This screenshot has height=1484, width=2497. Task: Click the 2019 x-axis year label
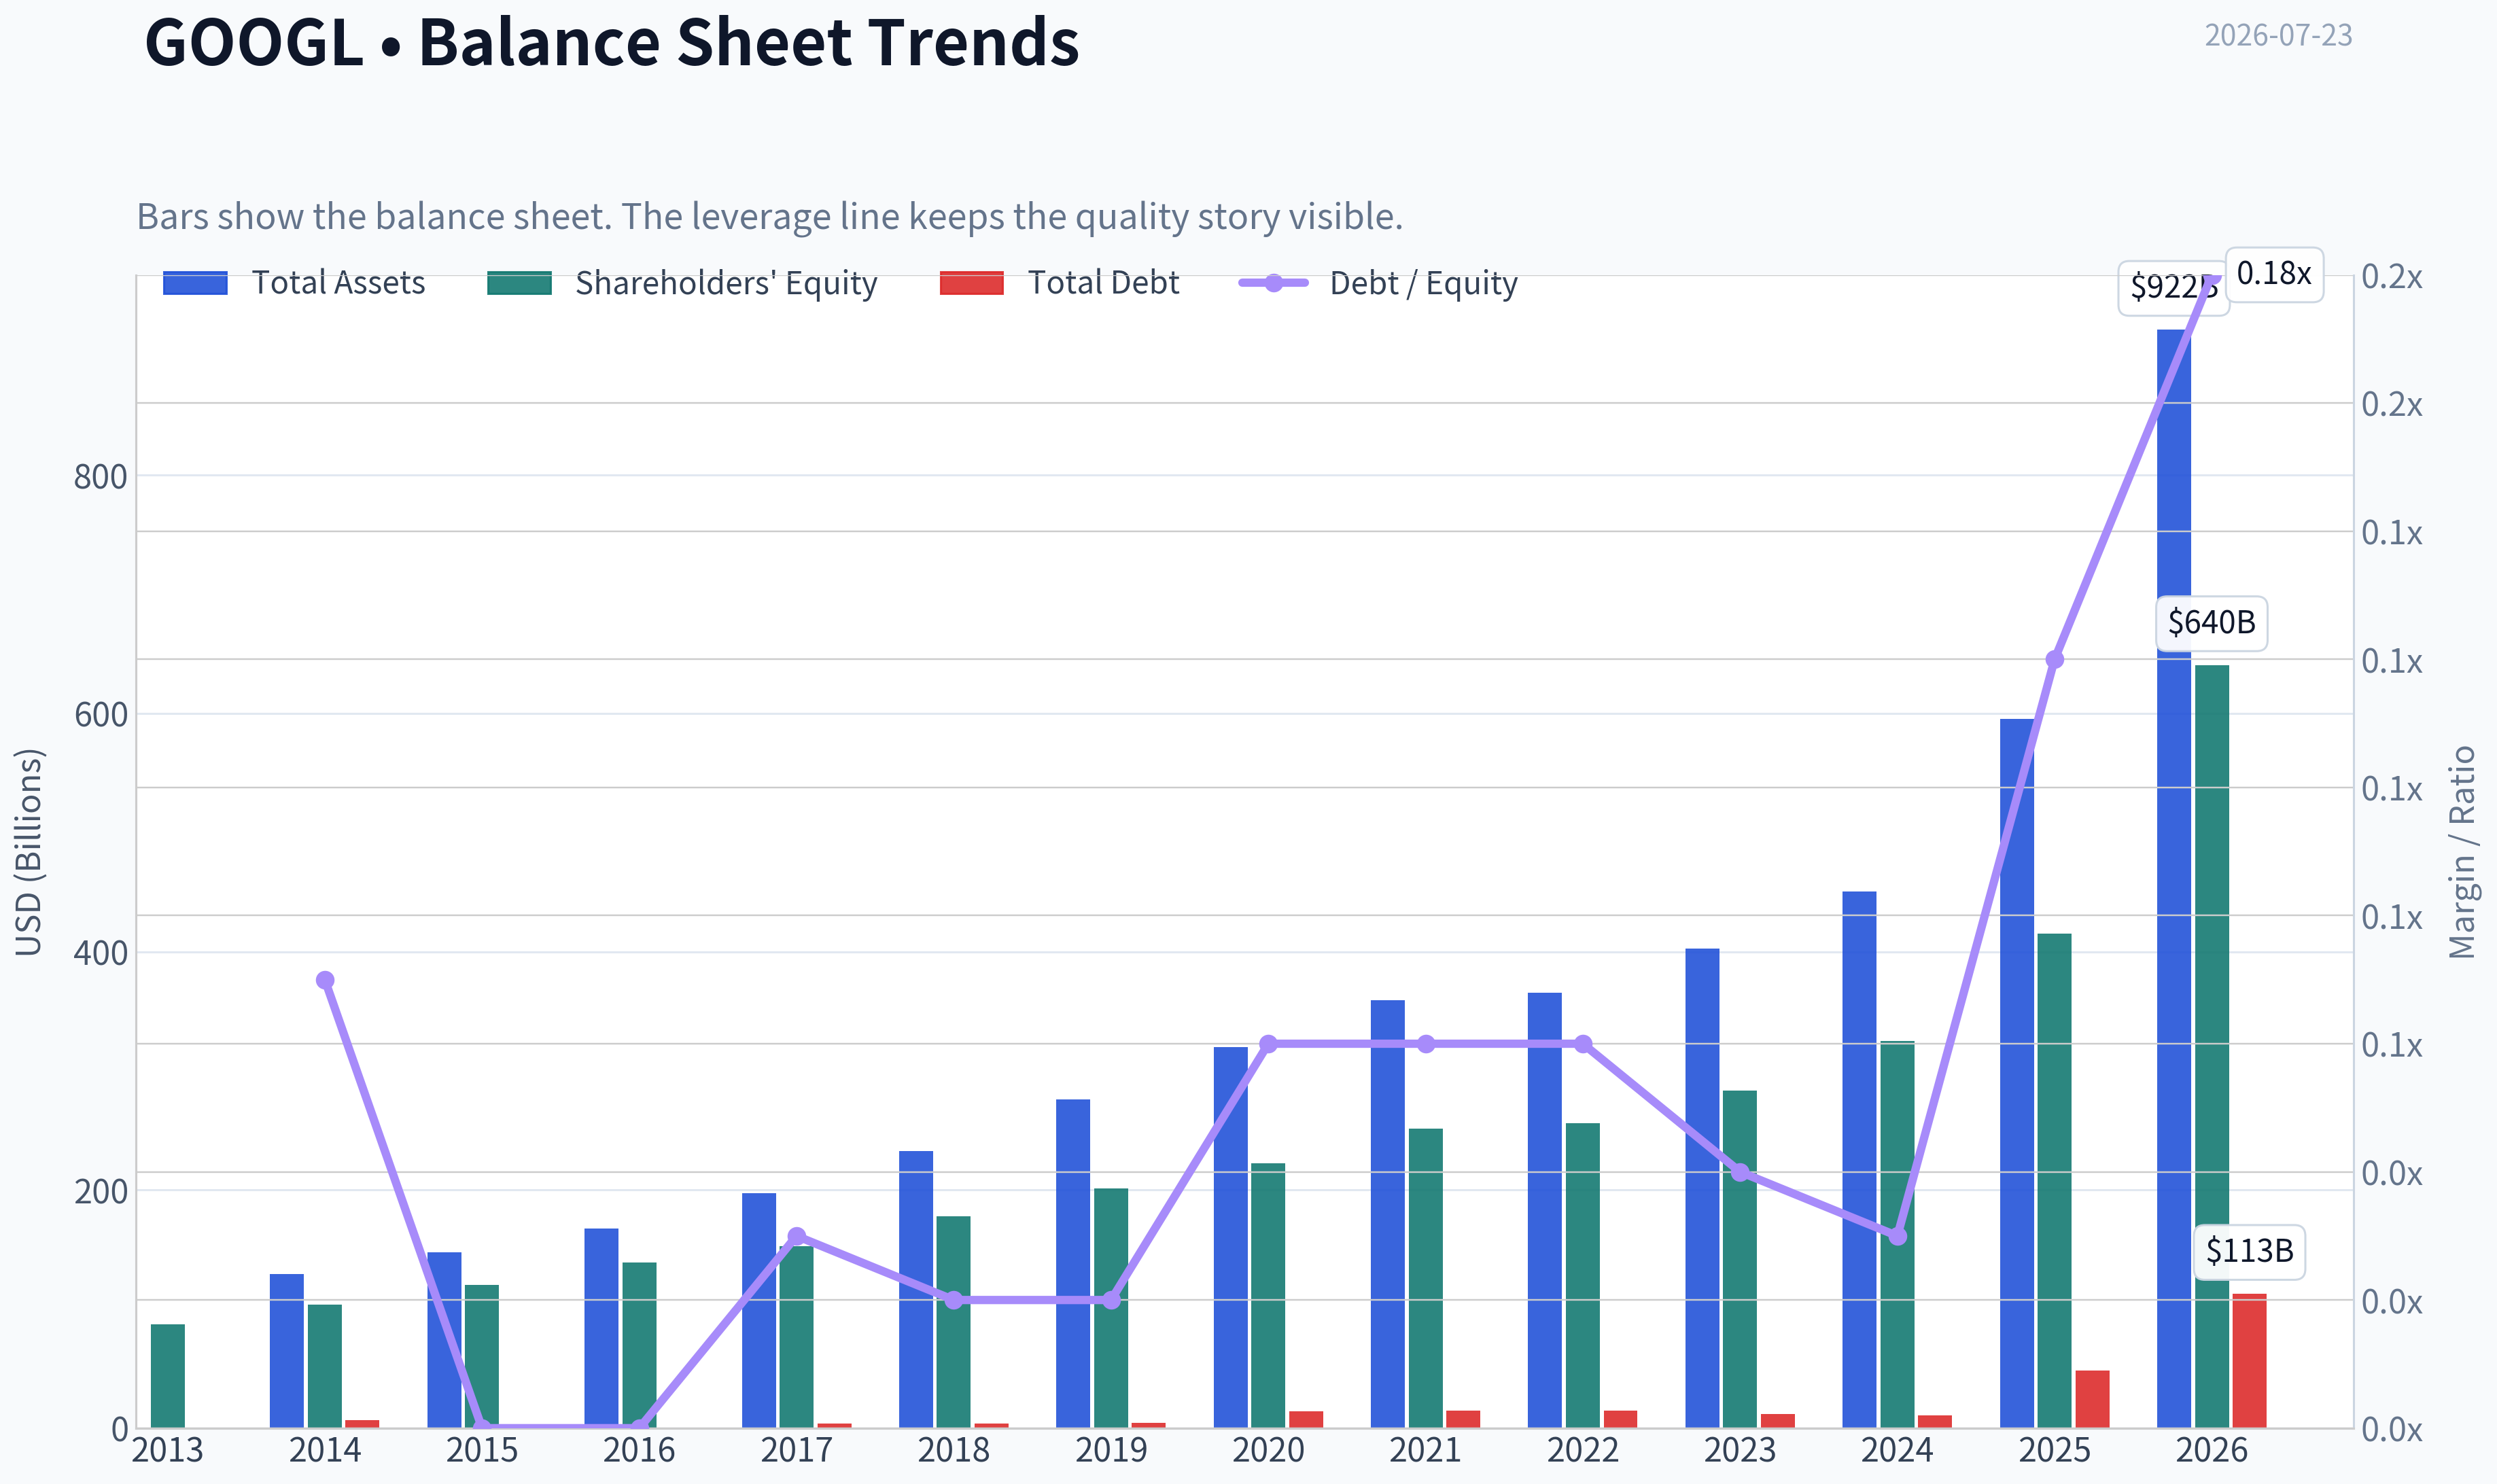coord(1111,1450)
